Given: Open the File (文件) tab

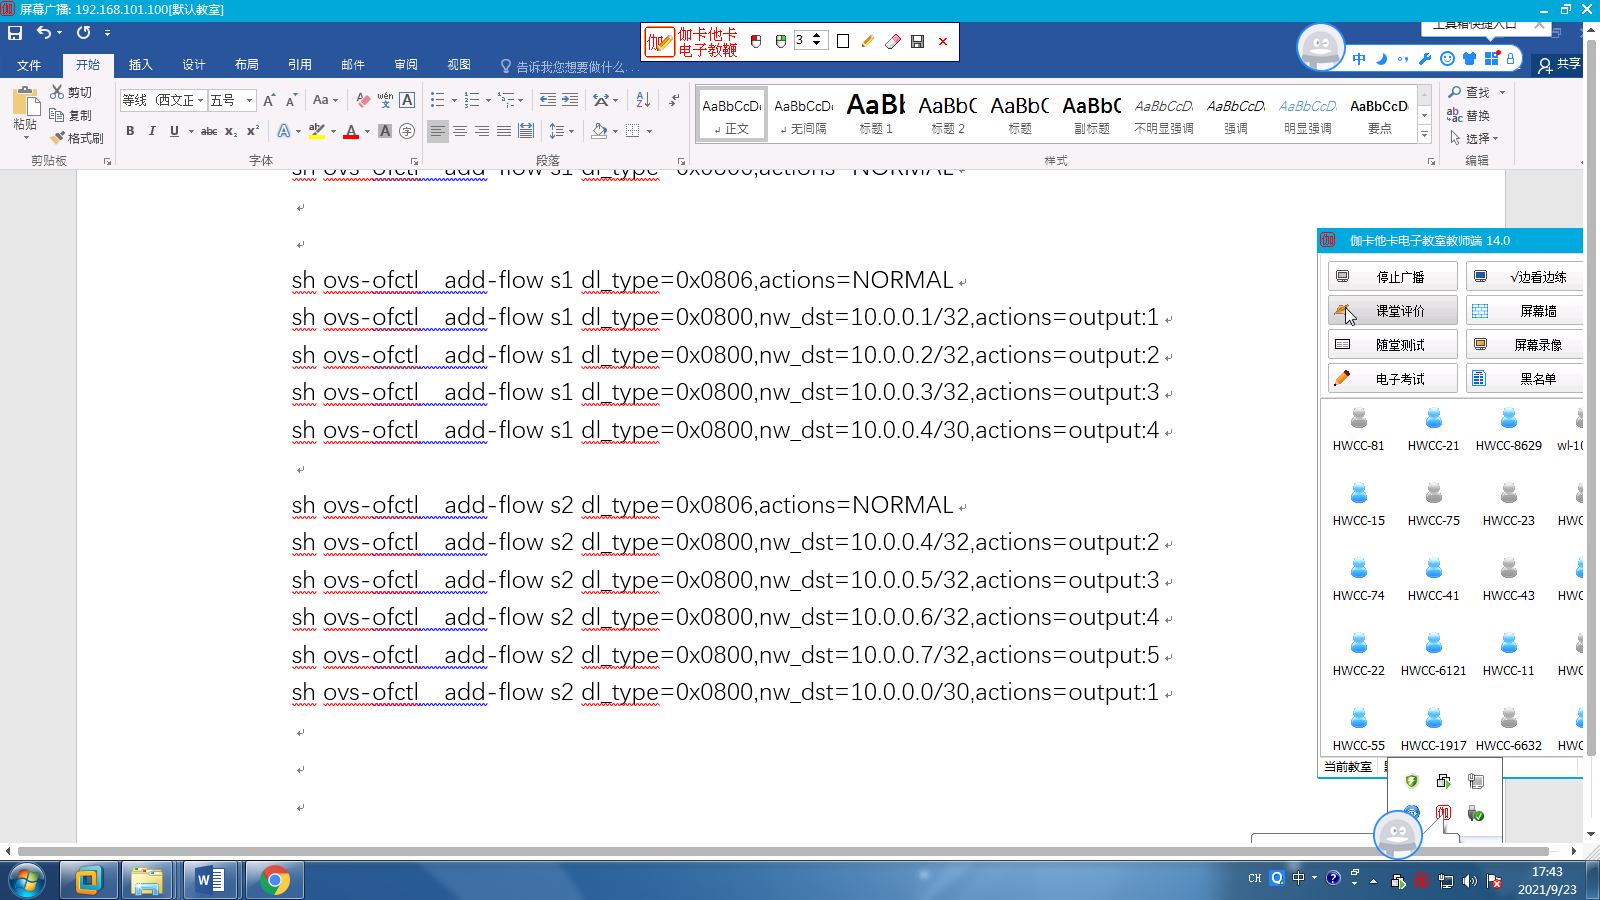Looking at the screenshot, I should (x=29, y=65).
